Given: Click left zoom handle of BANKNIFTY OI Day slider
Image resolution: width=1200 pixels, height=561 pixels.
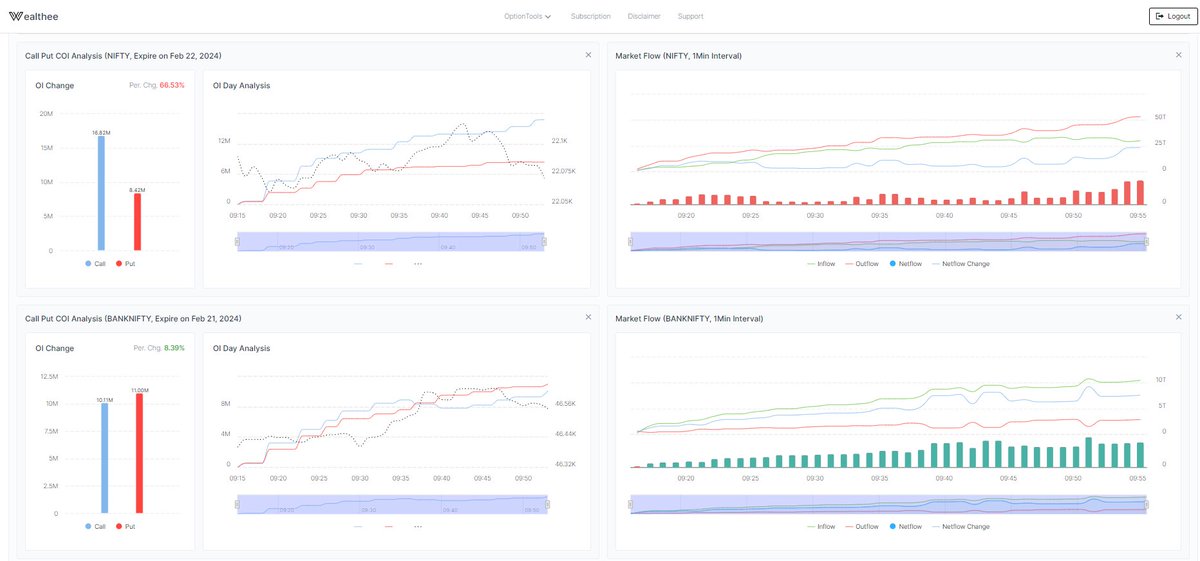Looking at the screenshot, I should point(237,504).
